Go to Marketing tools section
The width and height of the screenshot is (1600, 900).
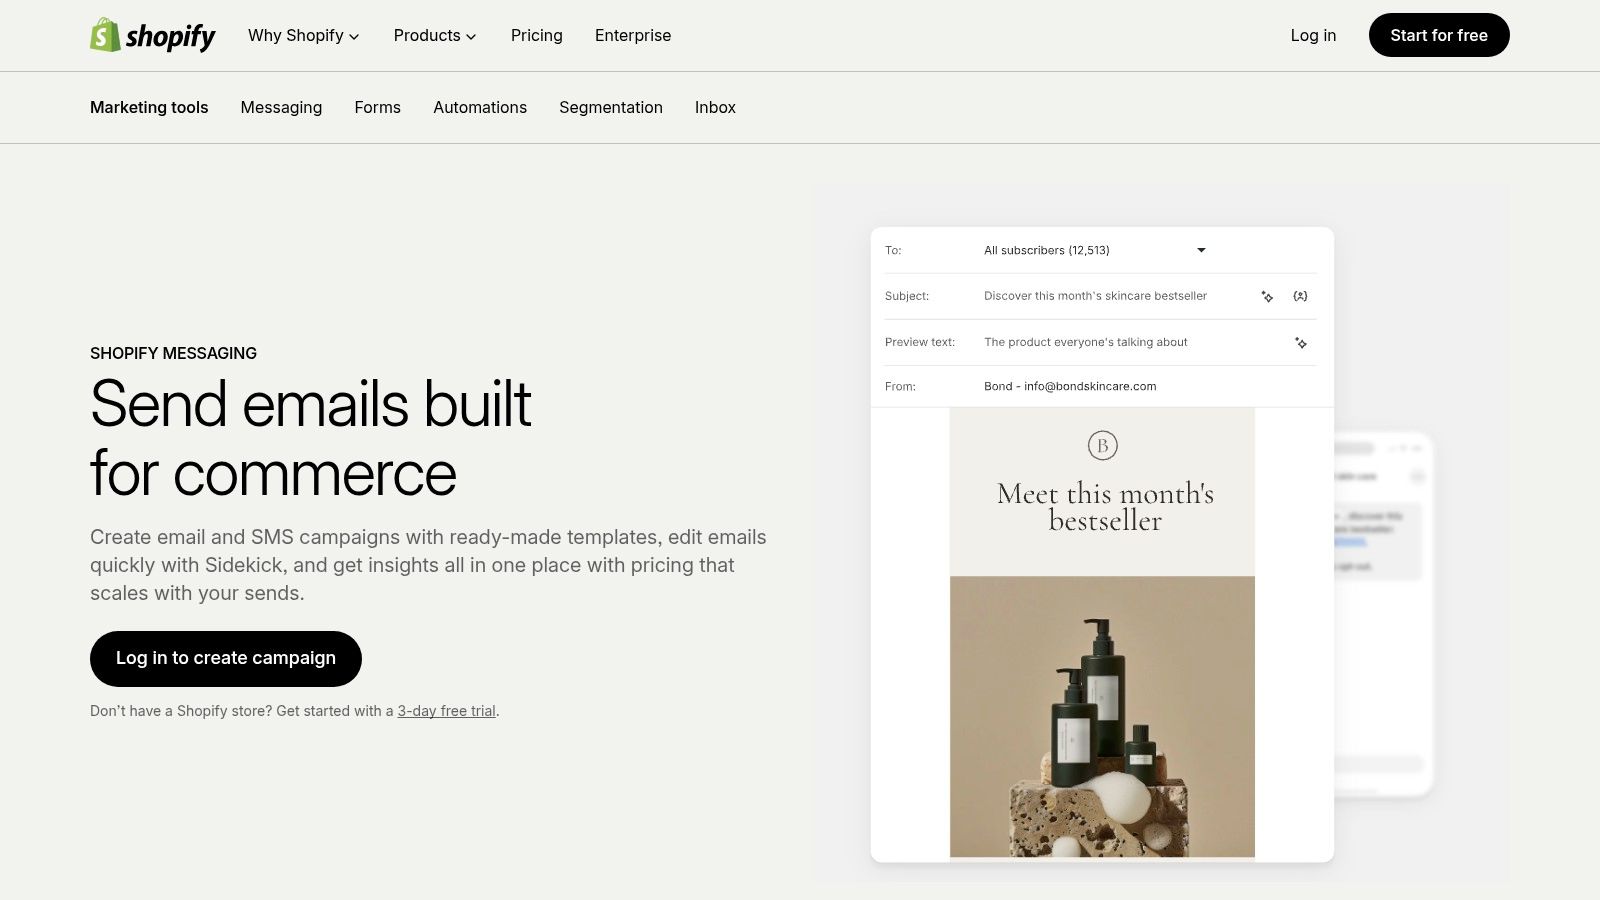click(149, 107)
